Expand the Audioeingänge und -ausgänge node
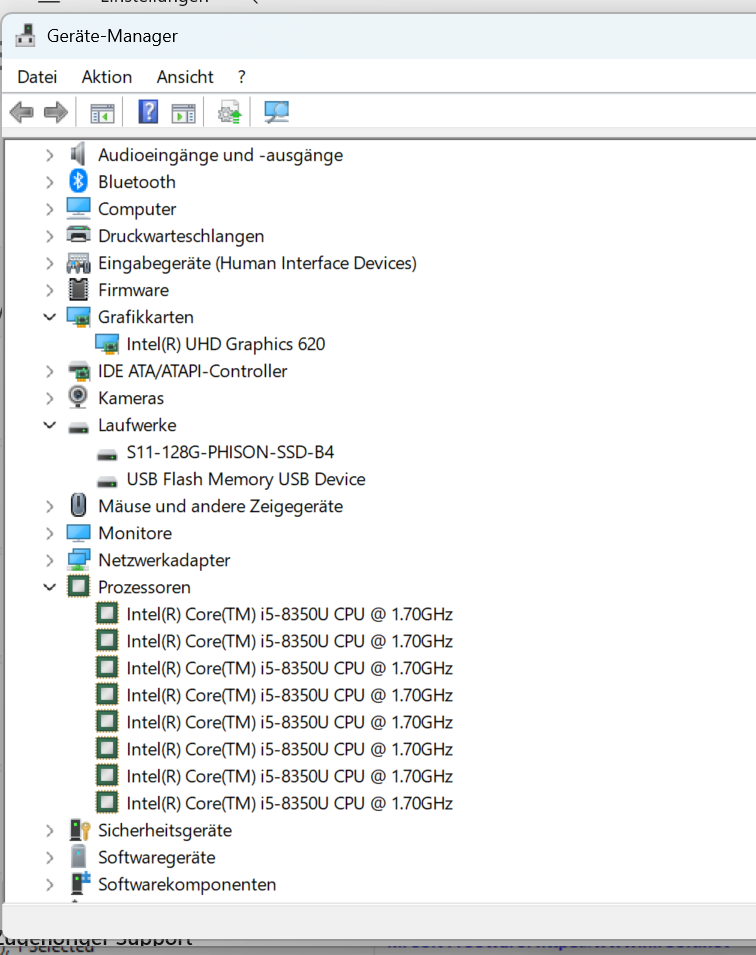The height and width of the screenshot is (955, 756). pos(50,155)
